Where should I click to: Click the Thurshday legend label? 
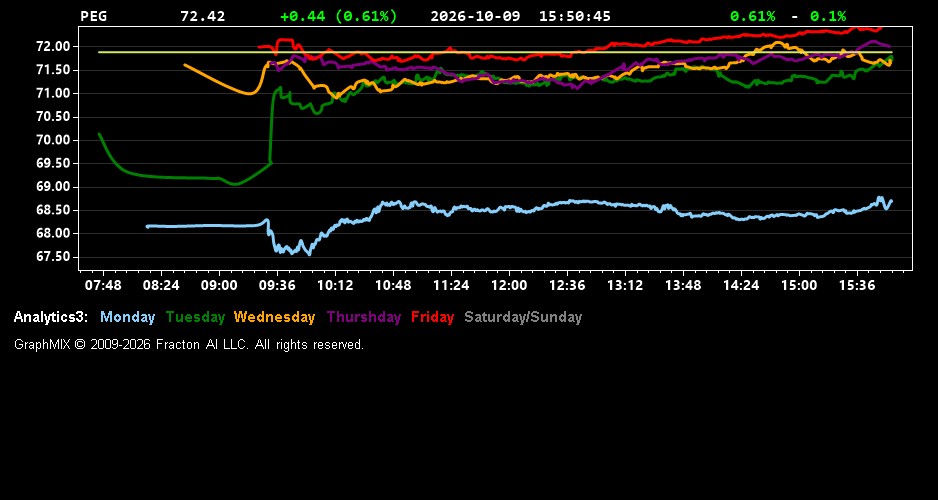coord(364,317)
